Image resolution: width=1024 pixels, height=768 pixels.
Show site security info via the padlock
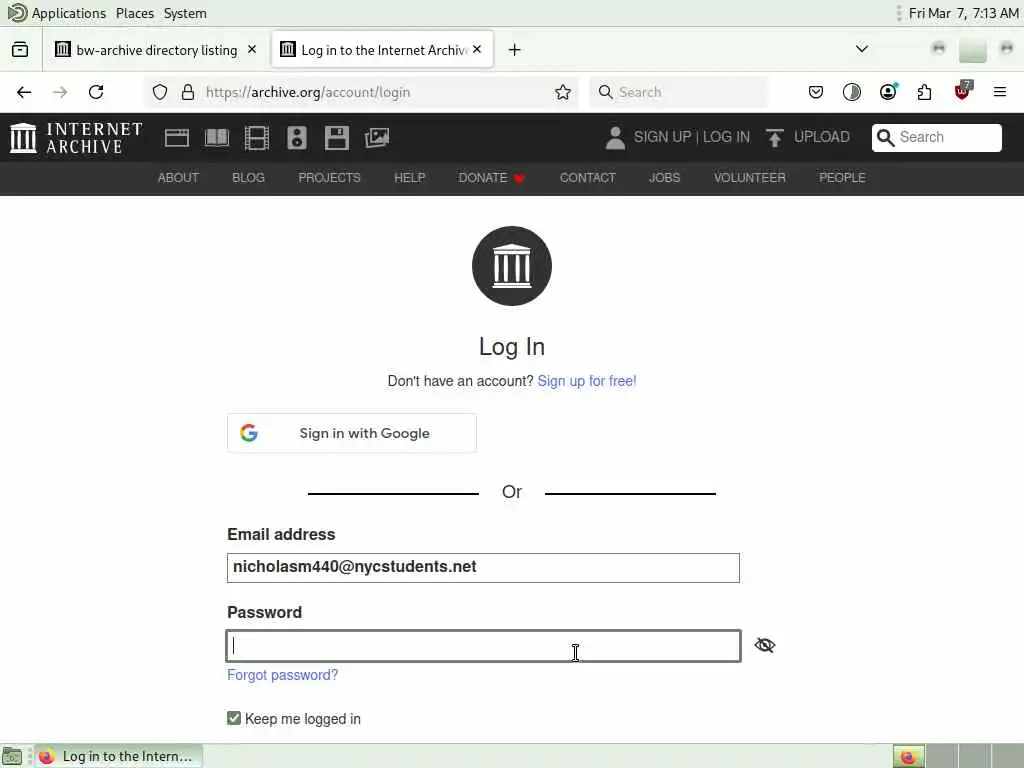[x=188, y=92]
